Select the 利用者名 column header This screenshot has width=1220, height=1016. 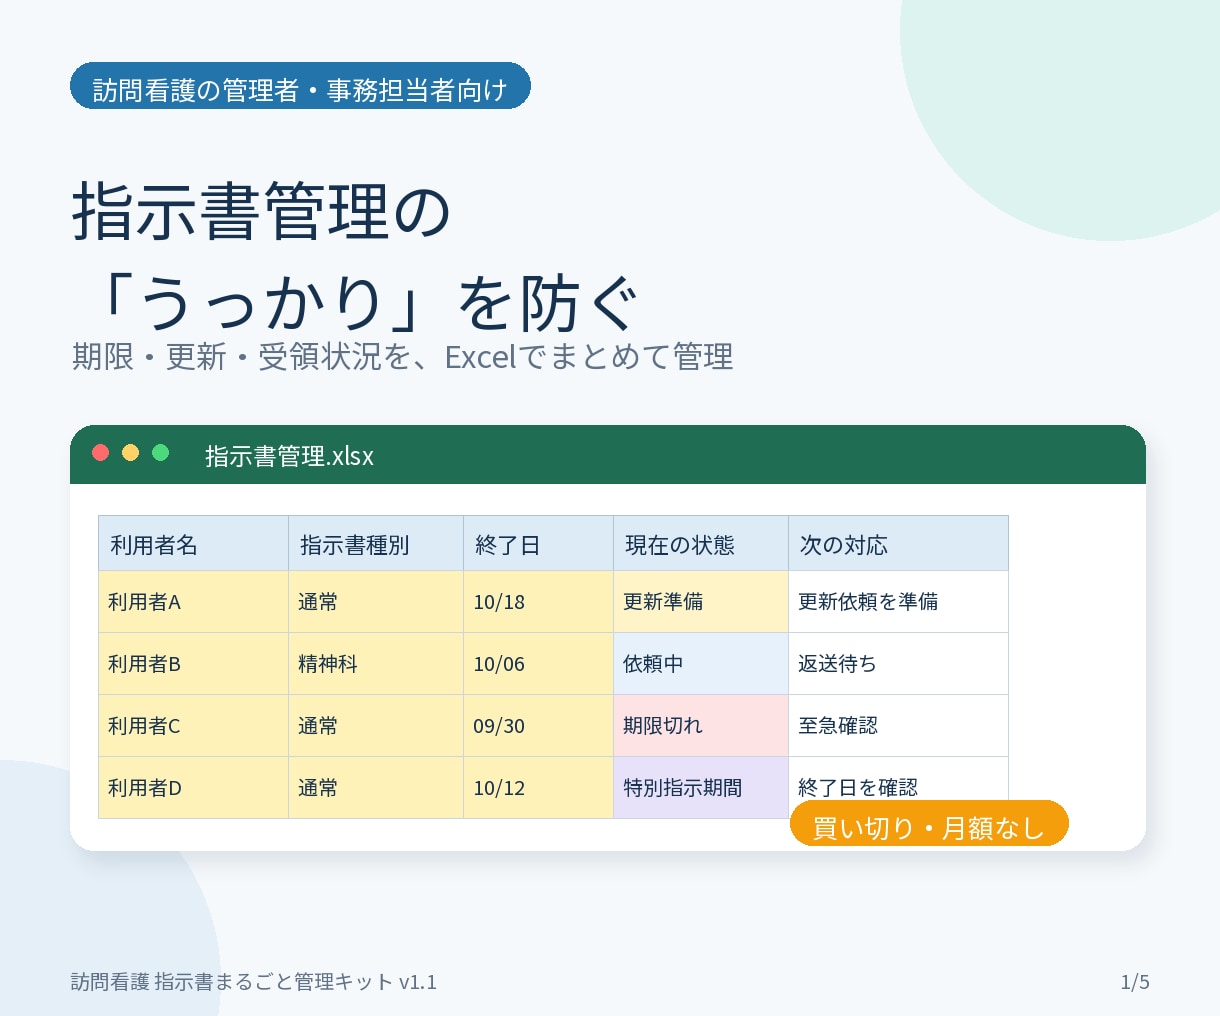tap(193, 544)
